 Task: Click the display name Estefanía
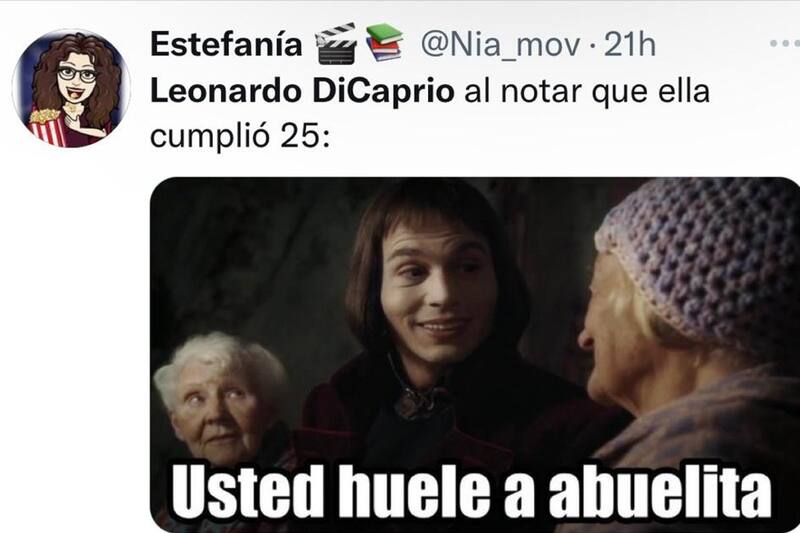pyautogui.click(x=226, y=44)
